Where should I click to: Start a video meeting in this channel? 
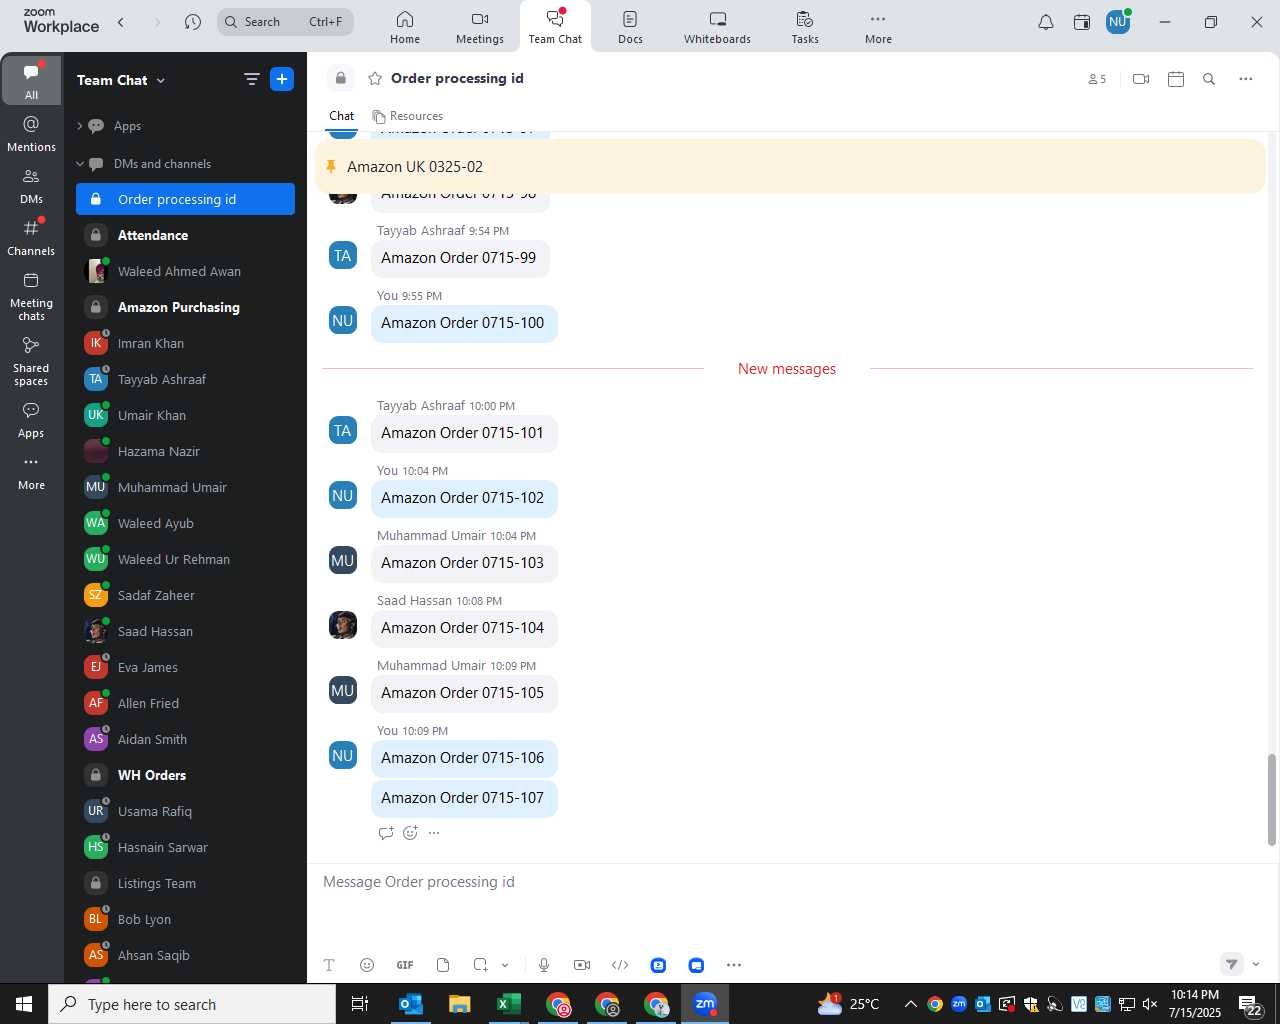[1141, 79]
